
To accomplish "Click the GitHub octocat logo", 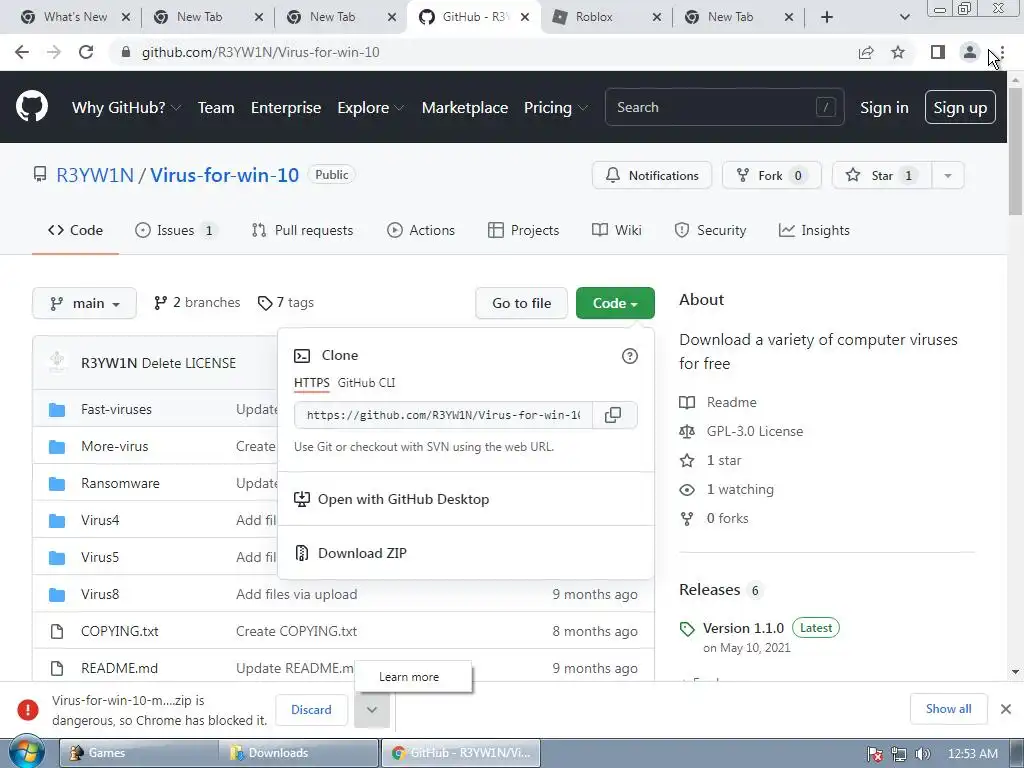I will [32, 107].
